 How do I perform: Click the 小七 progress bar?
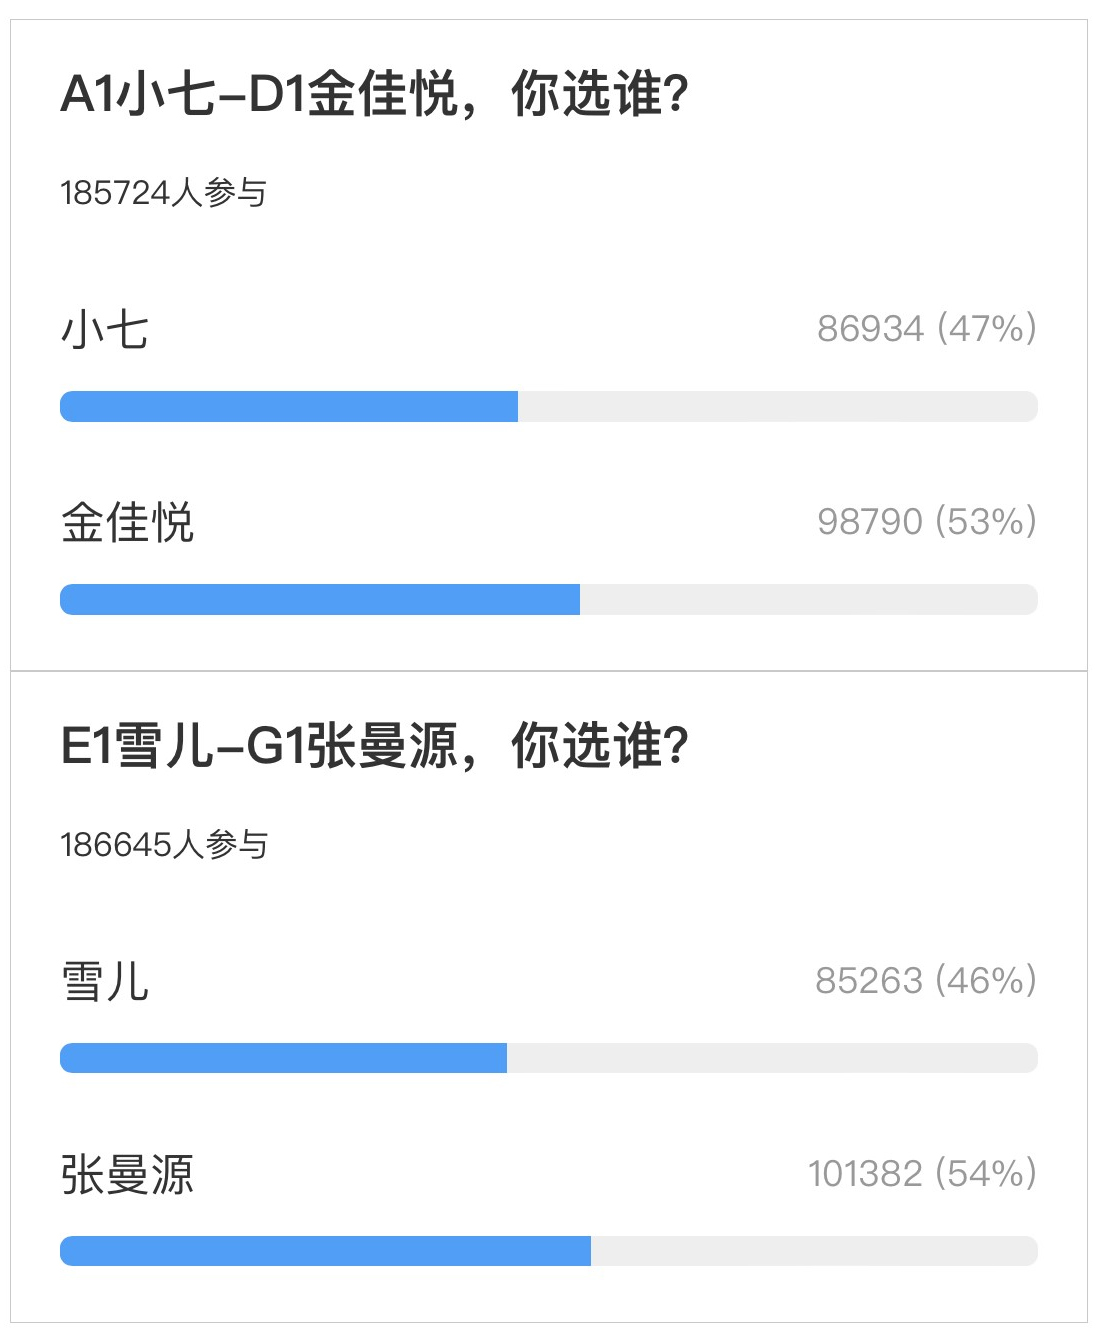coord(549,407)
